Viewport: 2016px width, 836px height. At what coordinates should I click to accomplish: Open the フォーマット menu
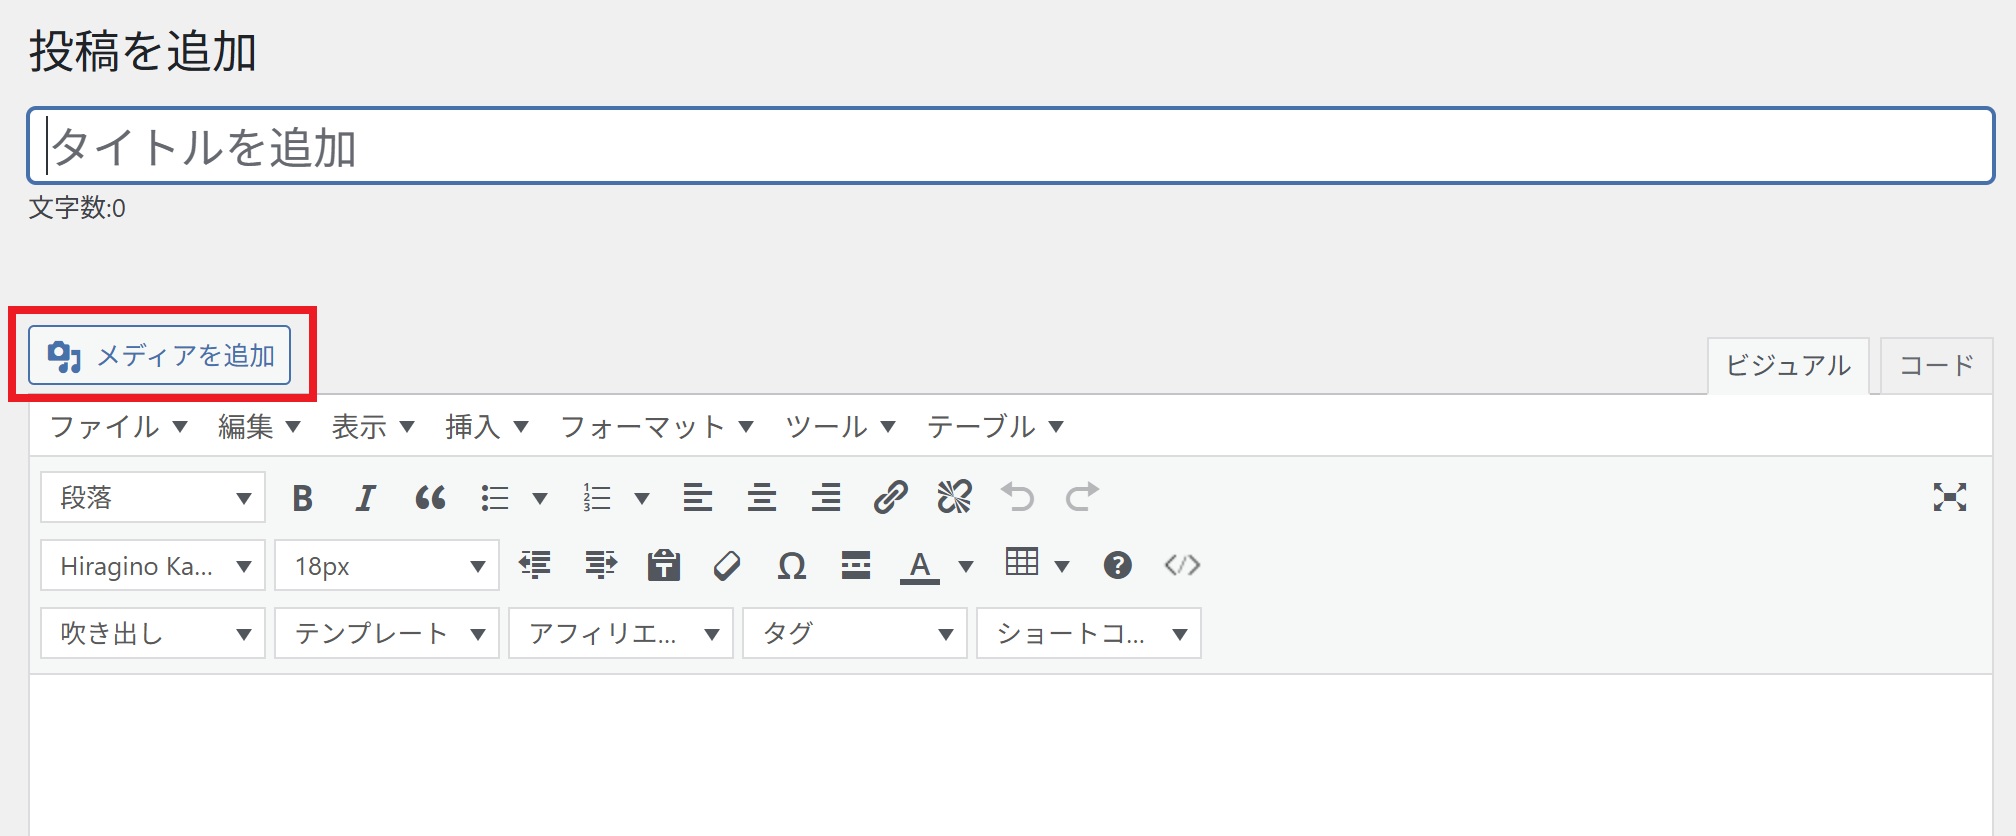tap(656, 427)
